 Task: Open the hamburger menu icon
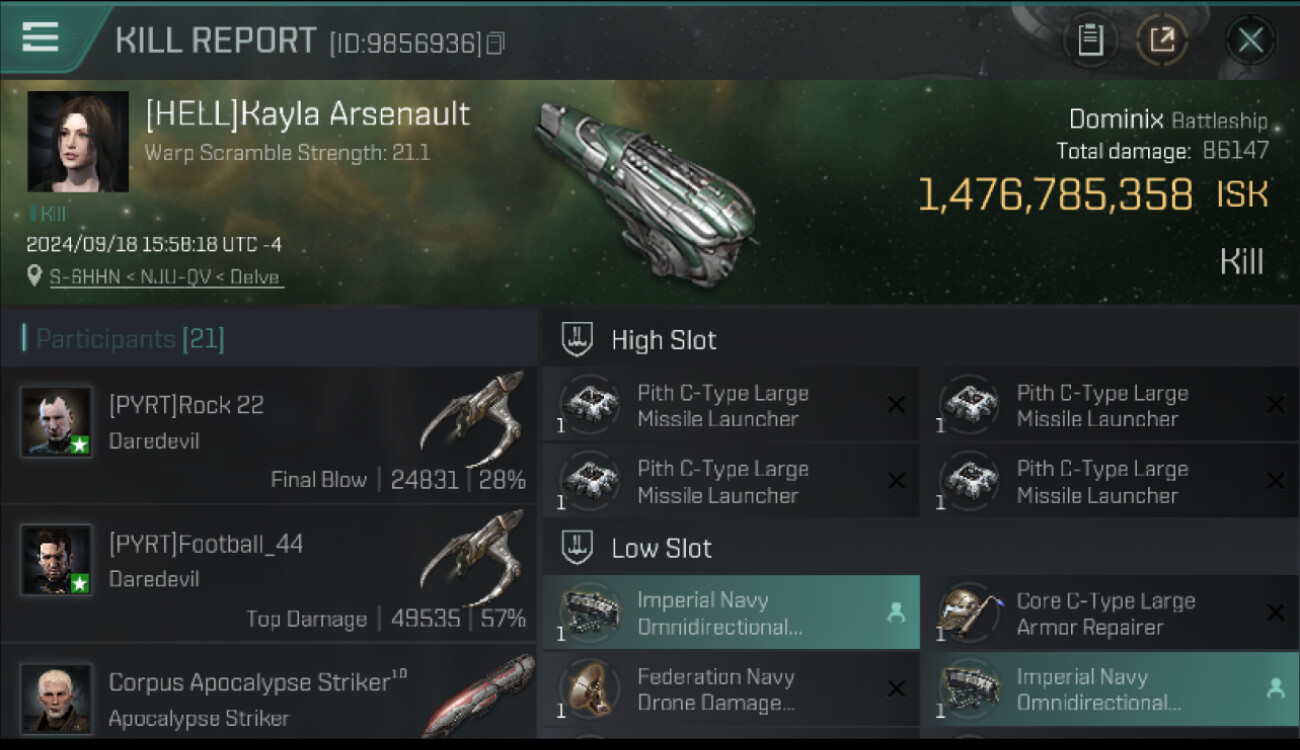click(x=40, y=38)
